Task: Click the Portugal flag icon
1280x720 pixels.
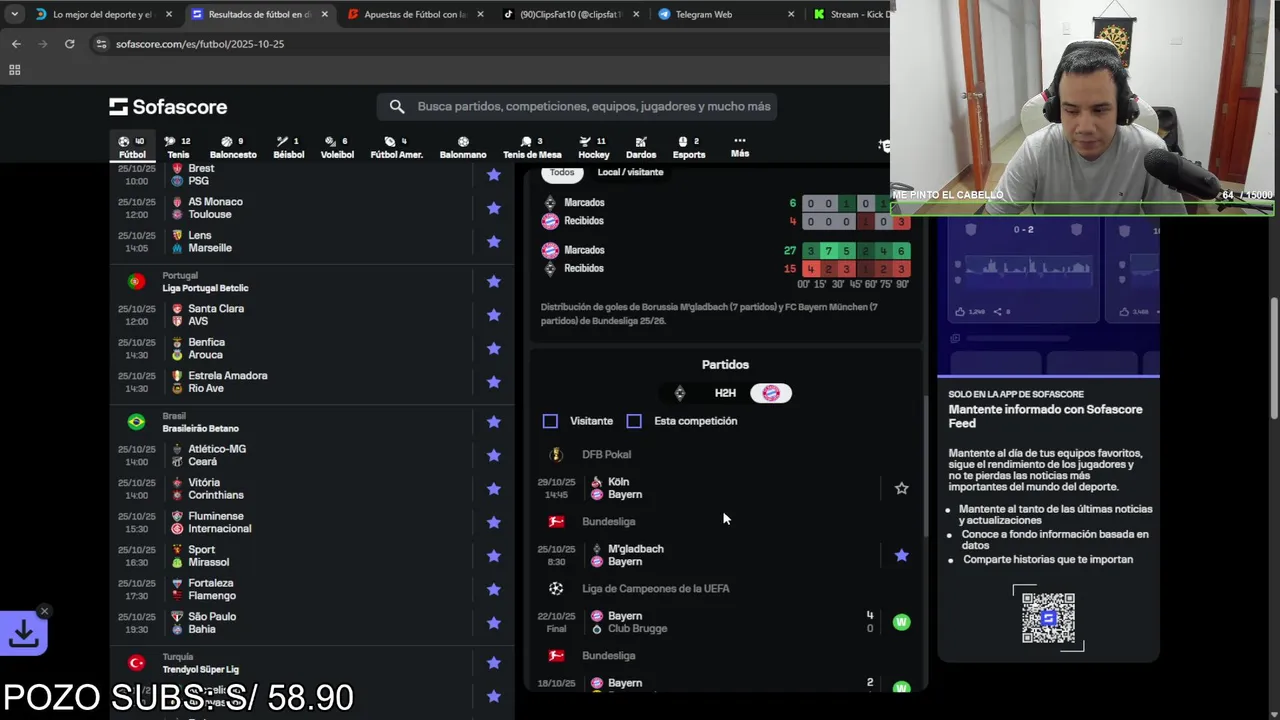Action: point(136,281)
